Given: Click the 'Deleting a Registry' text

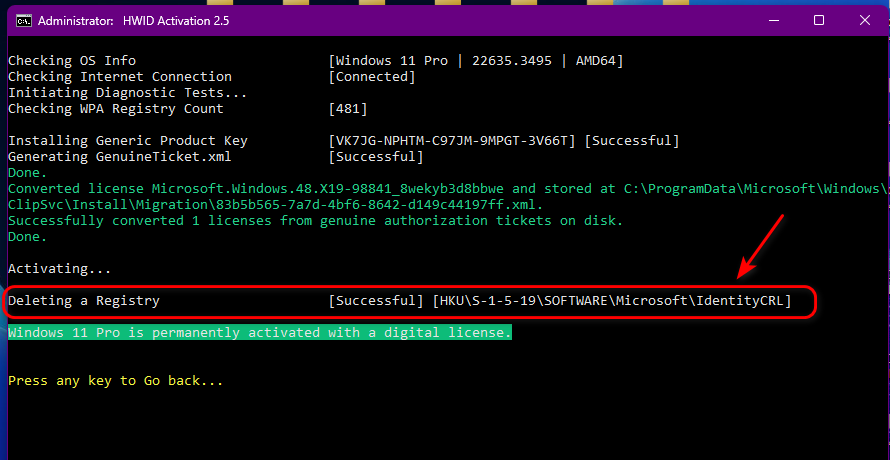Looking at the screenshot, I should click(84, 300).
